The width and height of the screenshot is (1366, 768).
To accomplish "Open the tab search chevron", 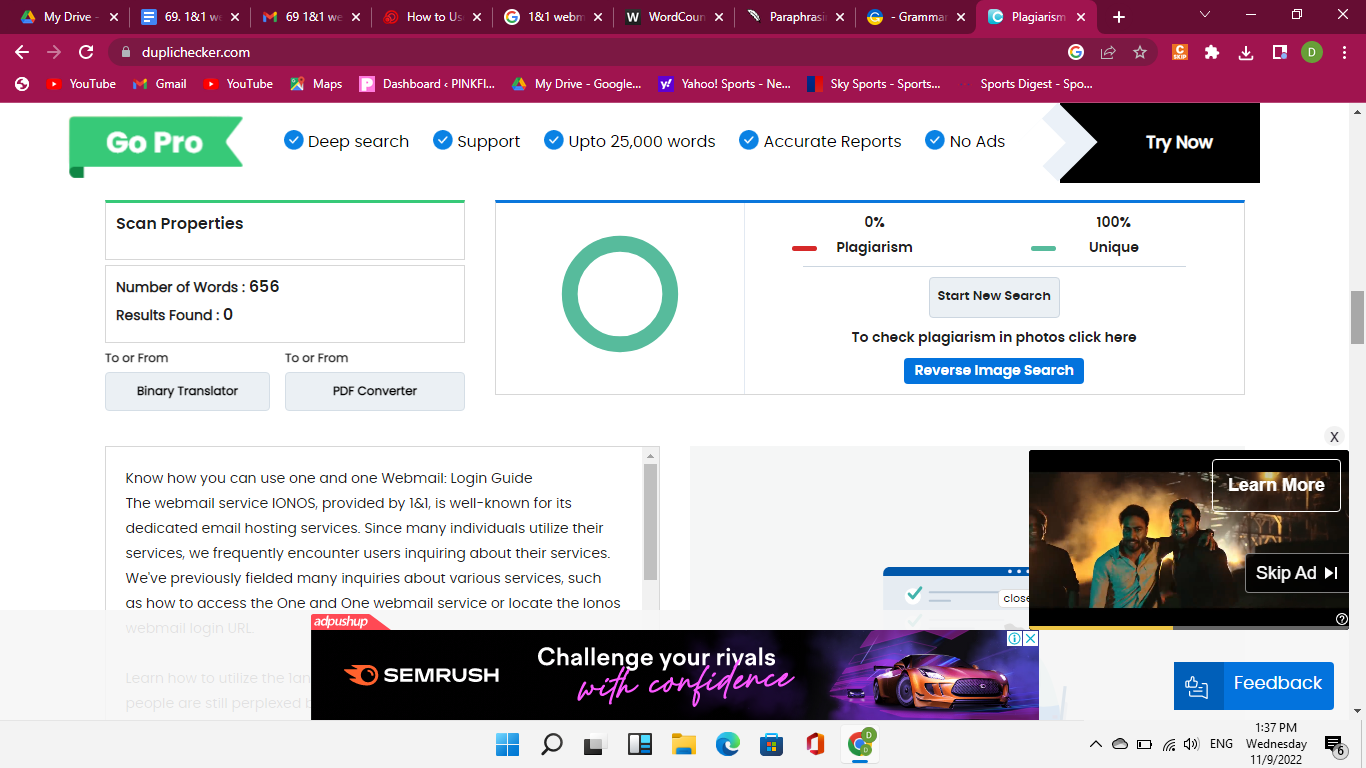I will [1204, 15].
